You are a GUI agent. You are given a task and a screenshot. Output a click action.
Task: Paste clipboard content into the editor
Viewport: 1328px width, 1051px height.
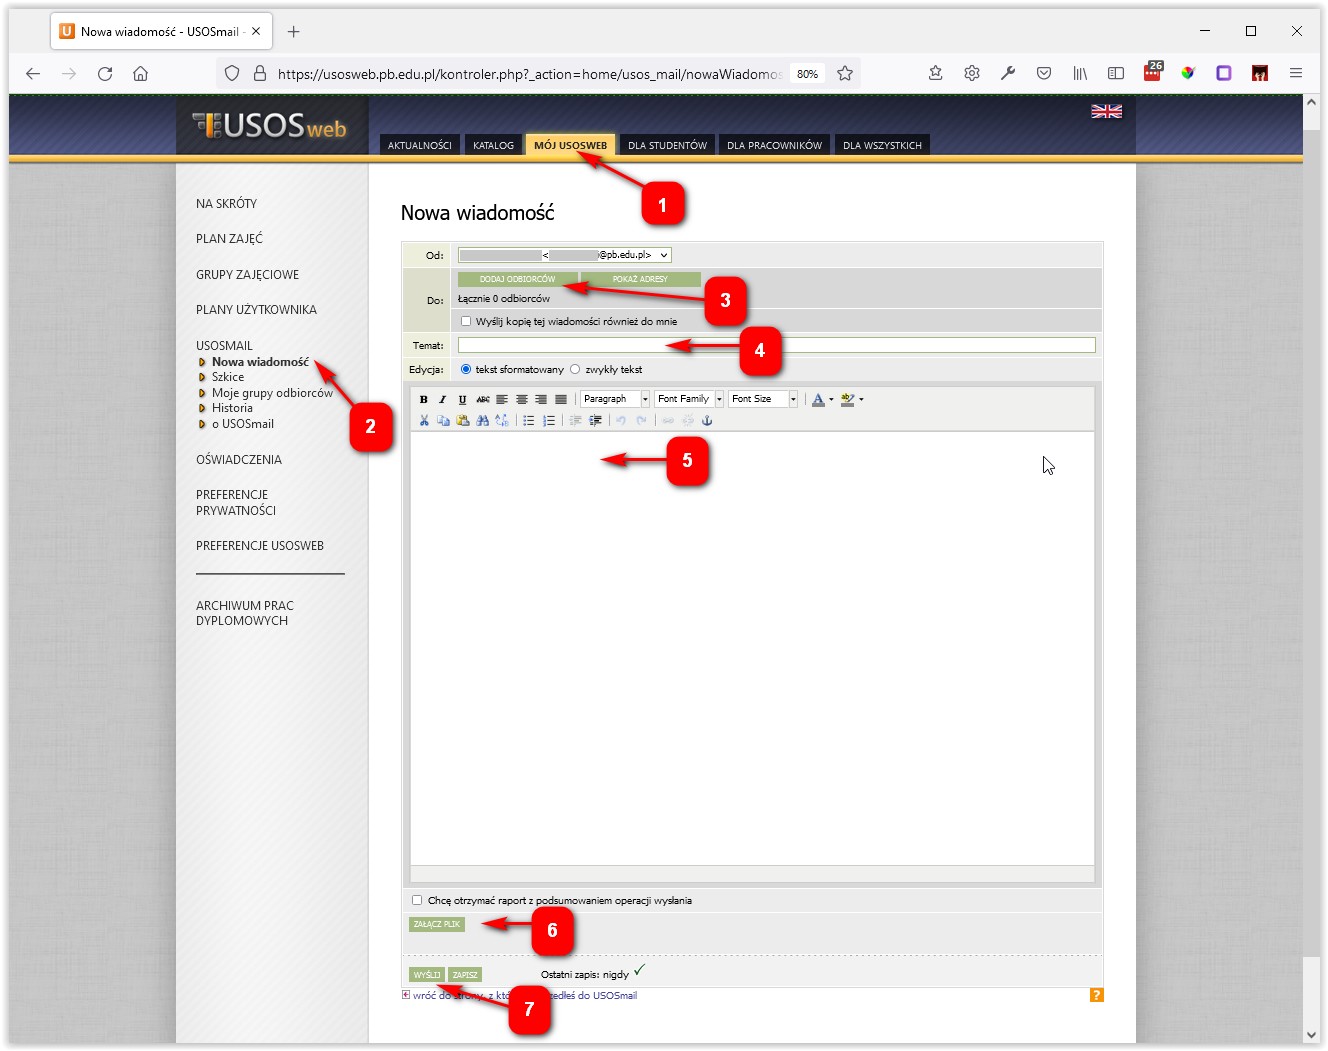pos(463,421)
